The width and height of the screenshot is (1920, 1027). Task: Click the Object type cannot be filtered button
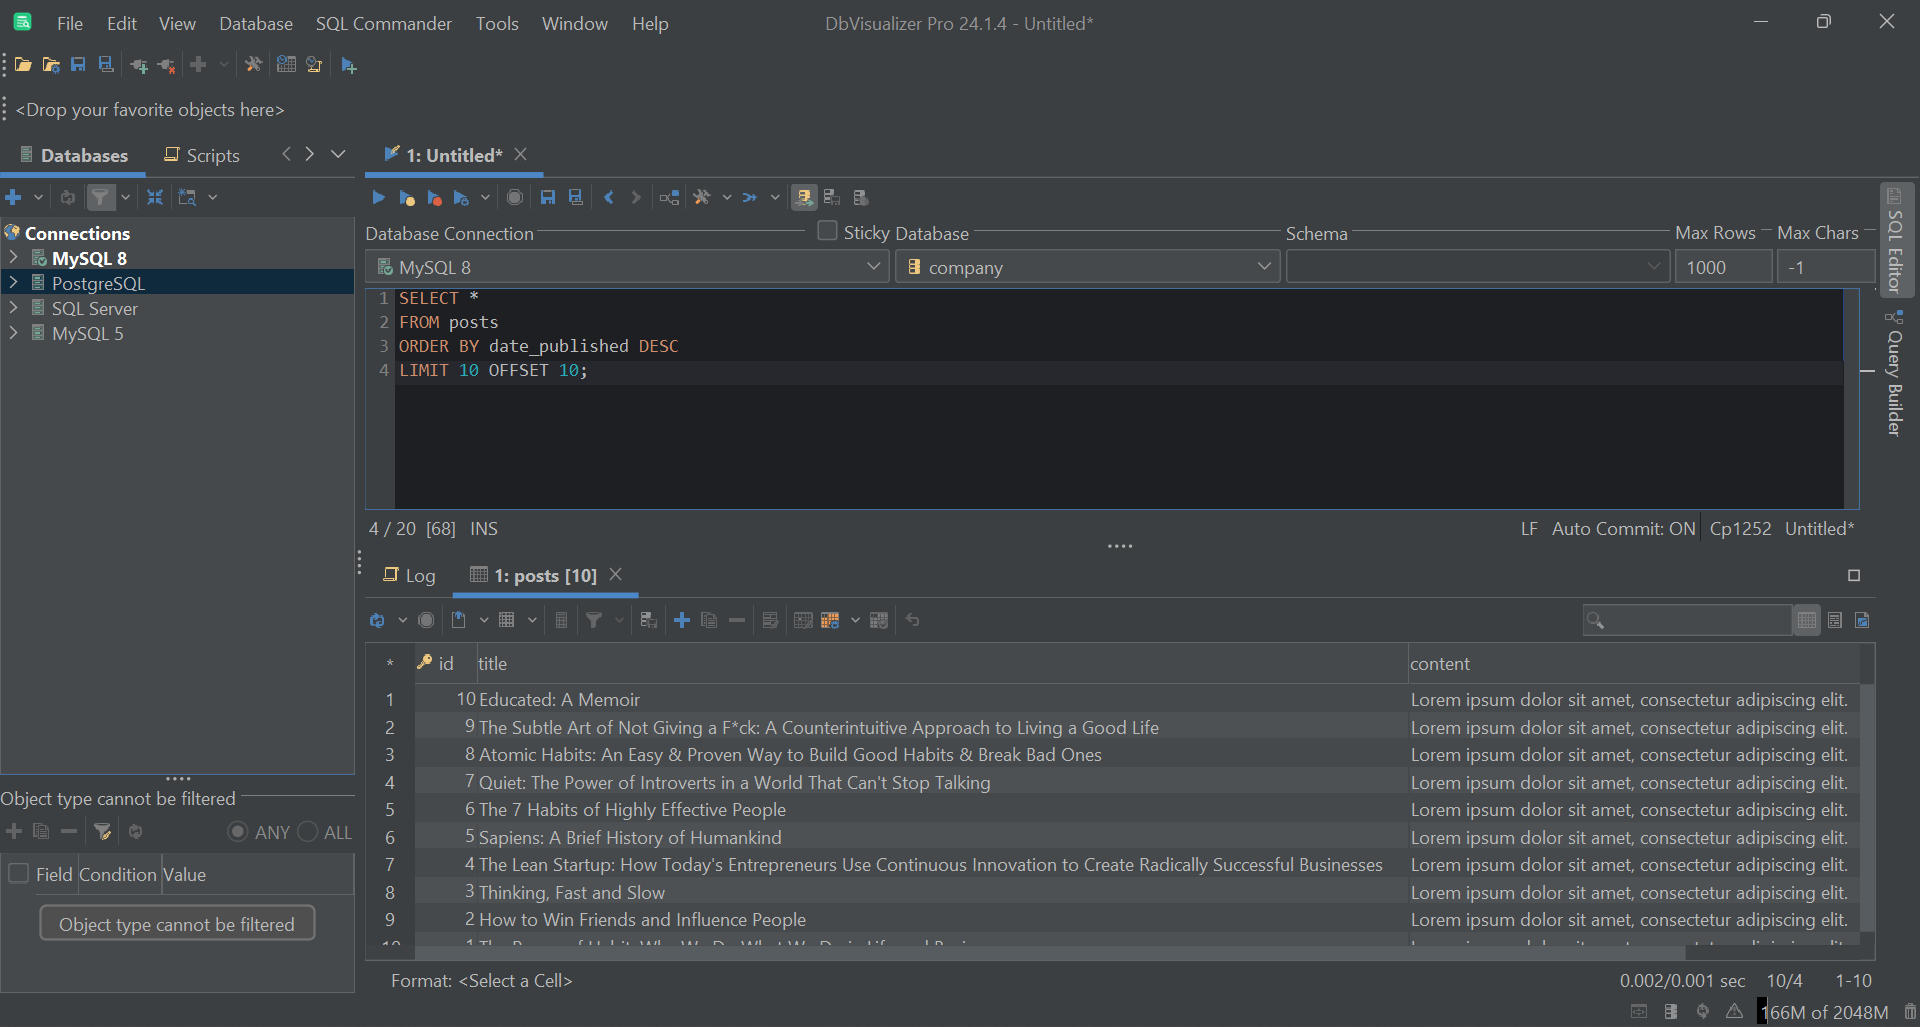[177, 923]
